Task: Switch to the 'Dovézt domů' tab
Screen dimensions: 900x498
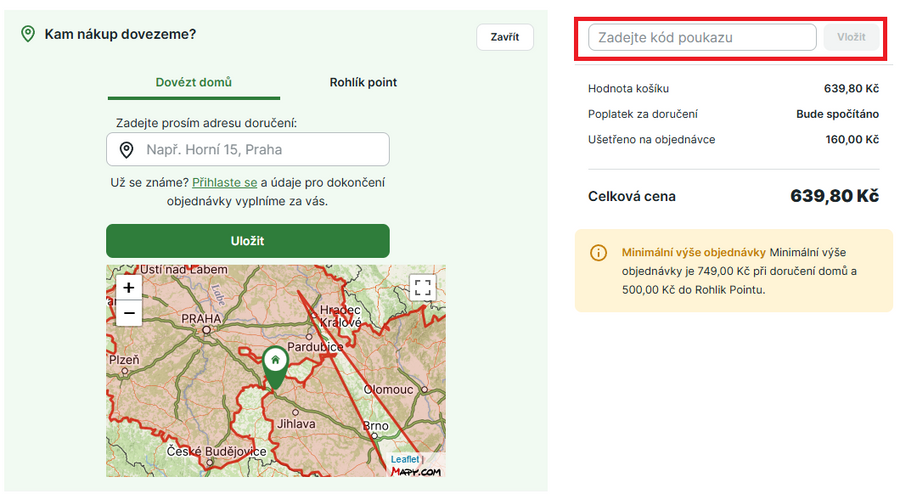Action: (194, 82)
